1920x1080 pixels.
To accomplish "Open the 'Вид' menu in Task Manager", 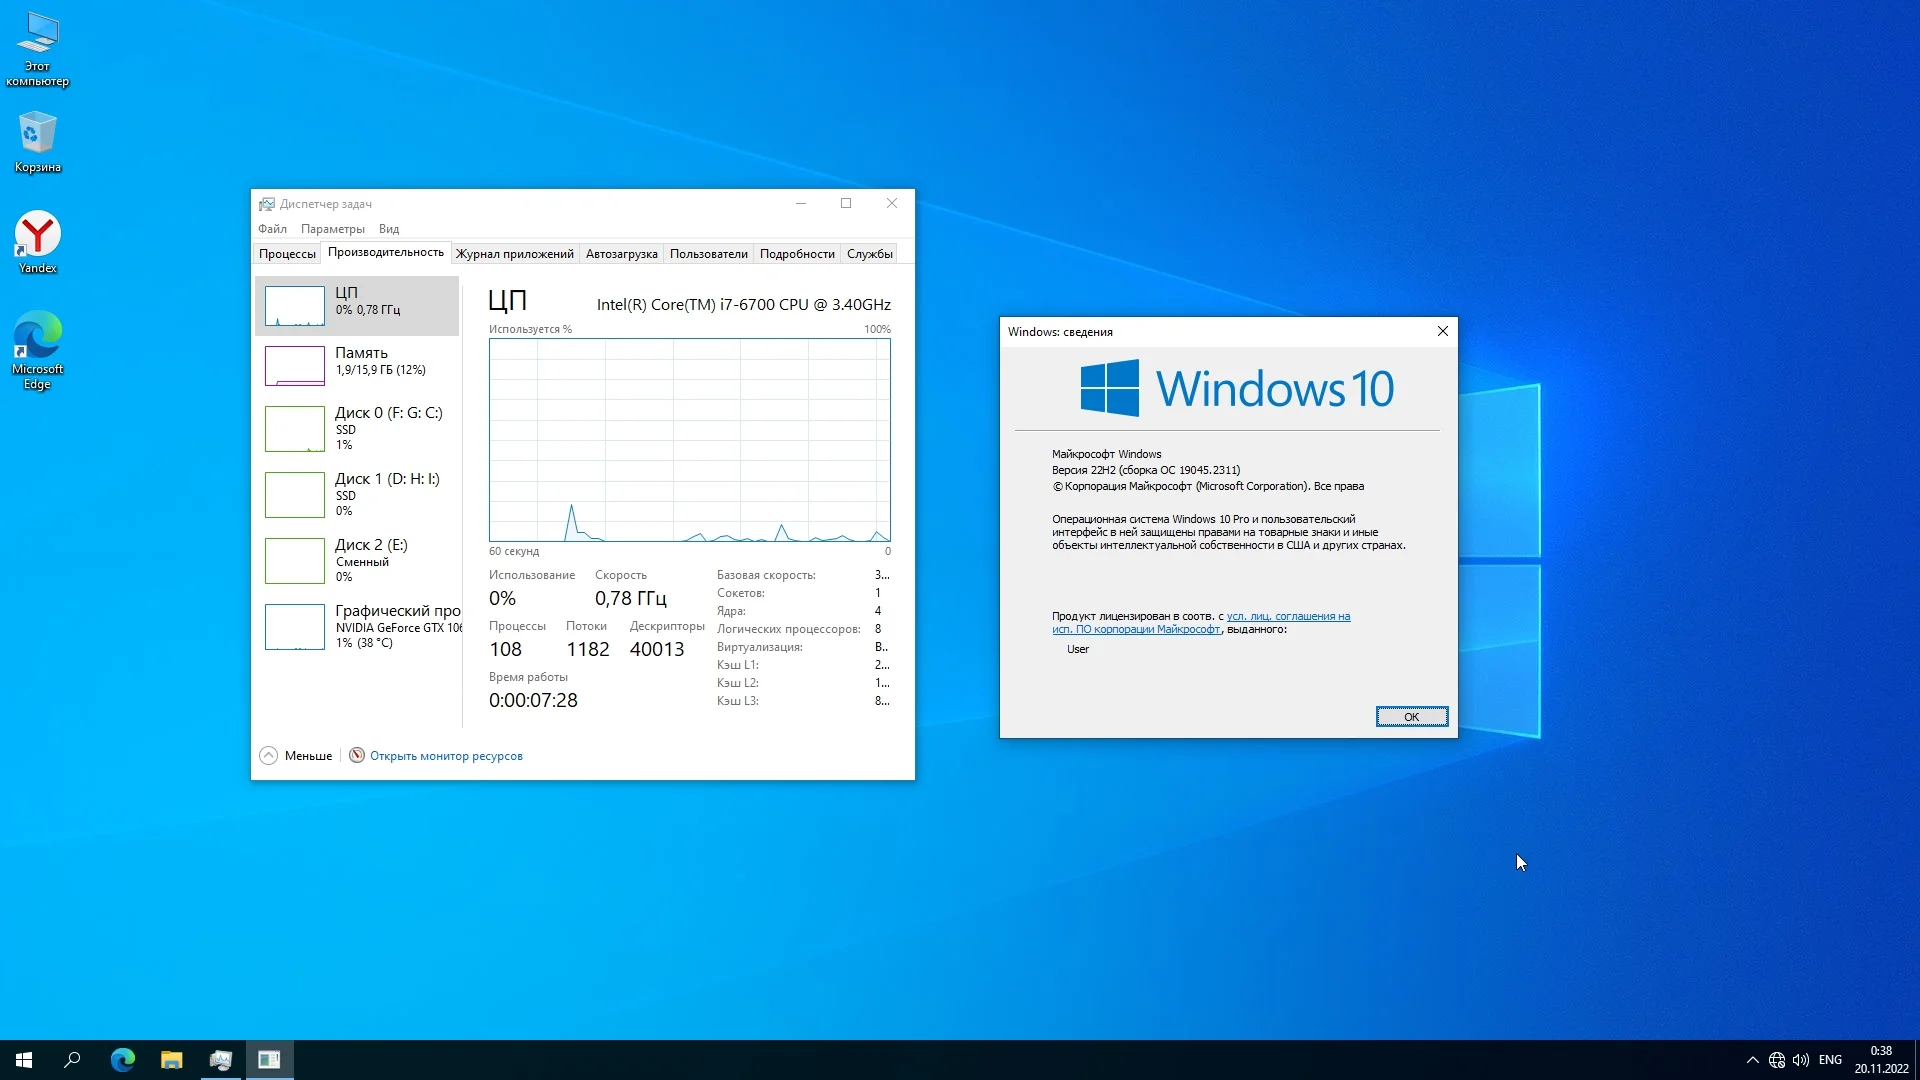I will point(388,229).
